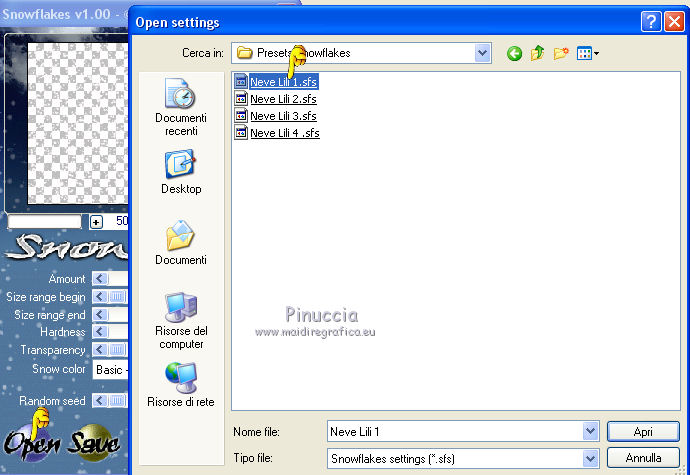Decrease Hardness with left arrow
Image resolution: width=690 pixels, height=475 pixels.
click(x=100, y=331)
